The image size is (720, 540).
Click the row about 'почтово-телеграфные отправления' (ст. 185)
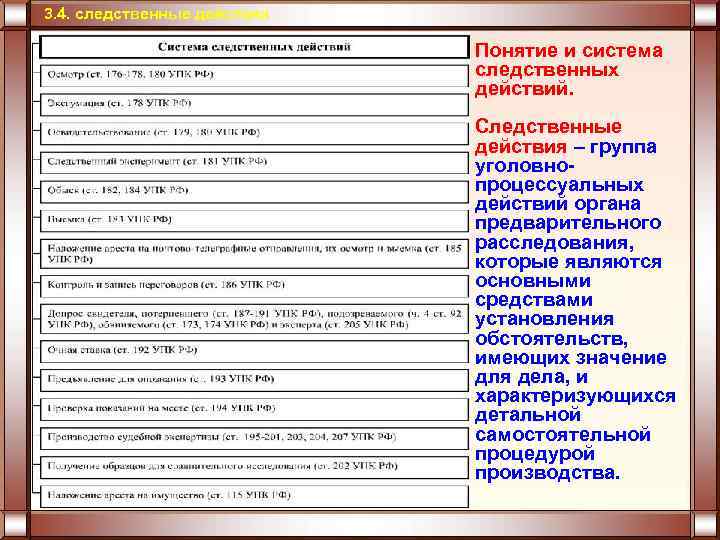[x=254, y=254]
